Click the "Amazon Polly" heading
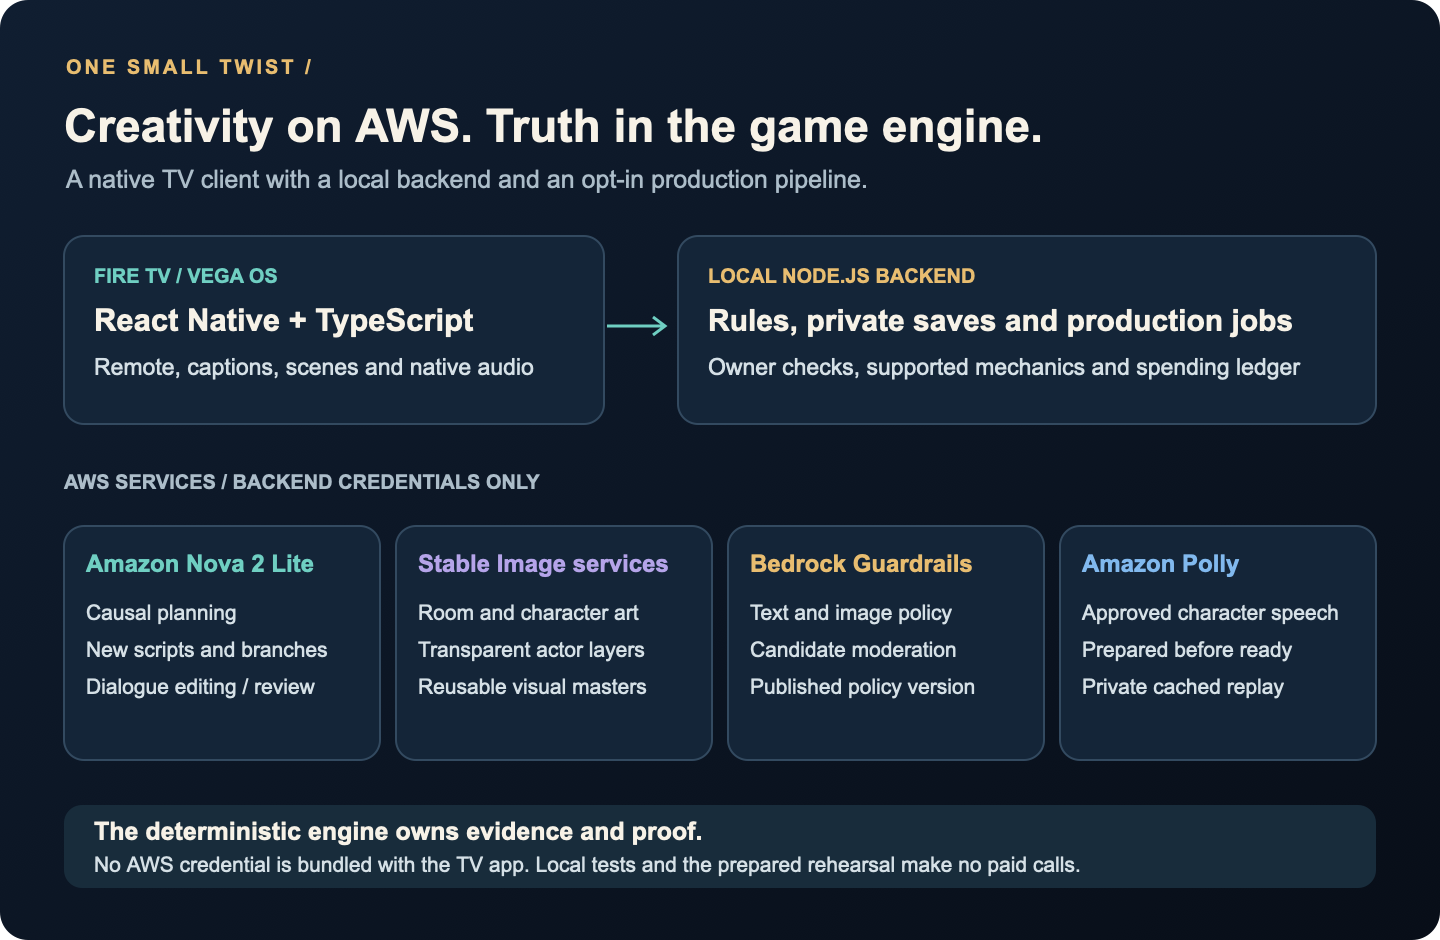This screenshot has height=940, width=1440. (1160, 564)
